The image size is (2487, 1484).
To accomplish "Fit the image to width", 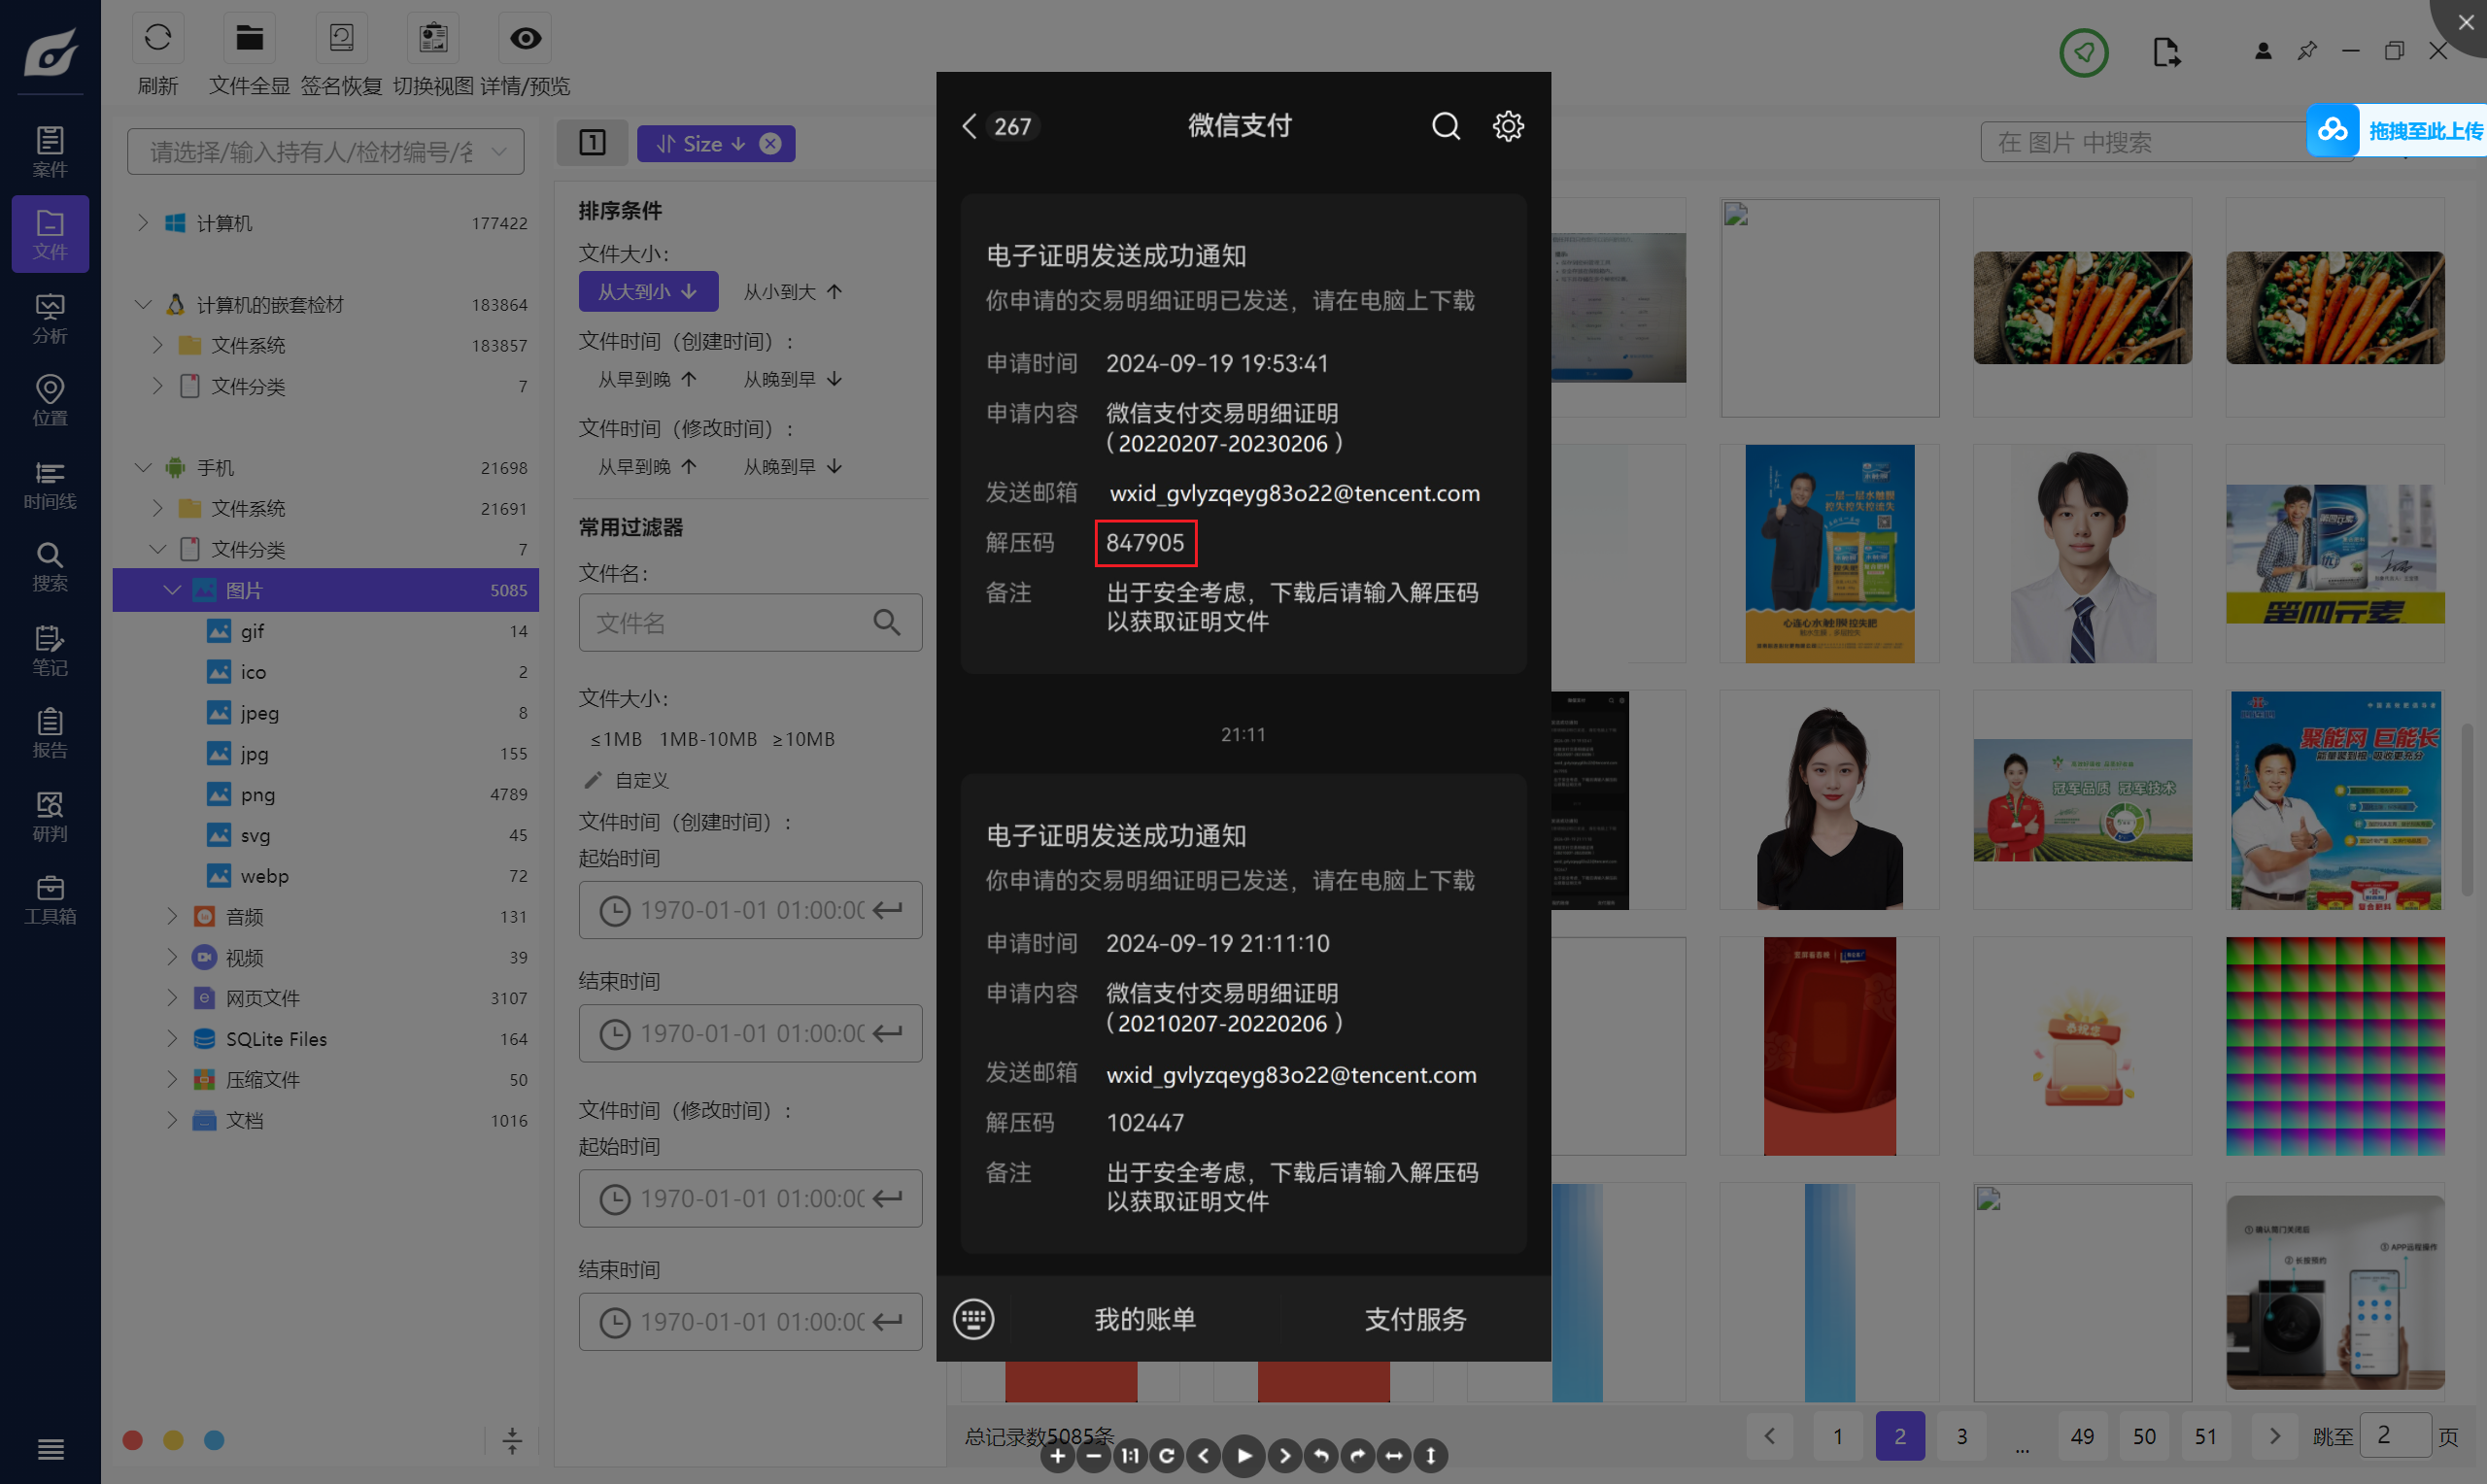I will click(x=1394, y=1456).
